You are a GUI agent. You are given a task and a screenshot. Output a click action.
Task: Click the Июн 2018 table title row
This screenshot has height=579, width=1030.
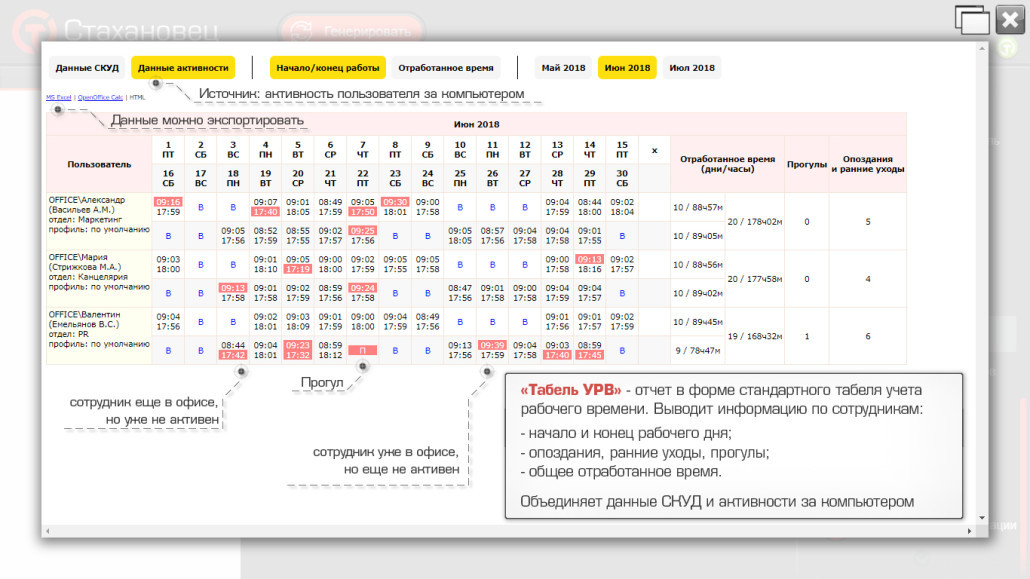(476, 124)
